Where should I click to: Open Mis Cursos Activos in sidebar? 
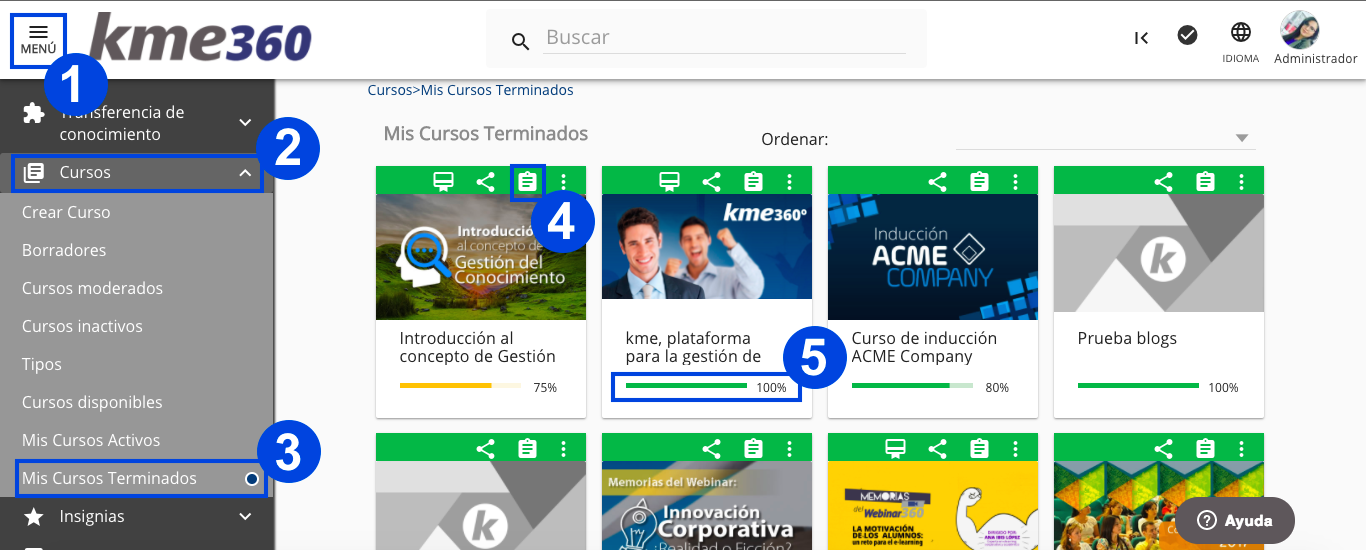pos(91,440)
